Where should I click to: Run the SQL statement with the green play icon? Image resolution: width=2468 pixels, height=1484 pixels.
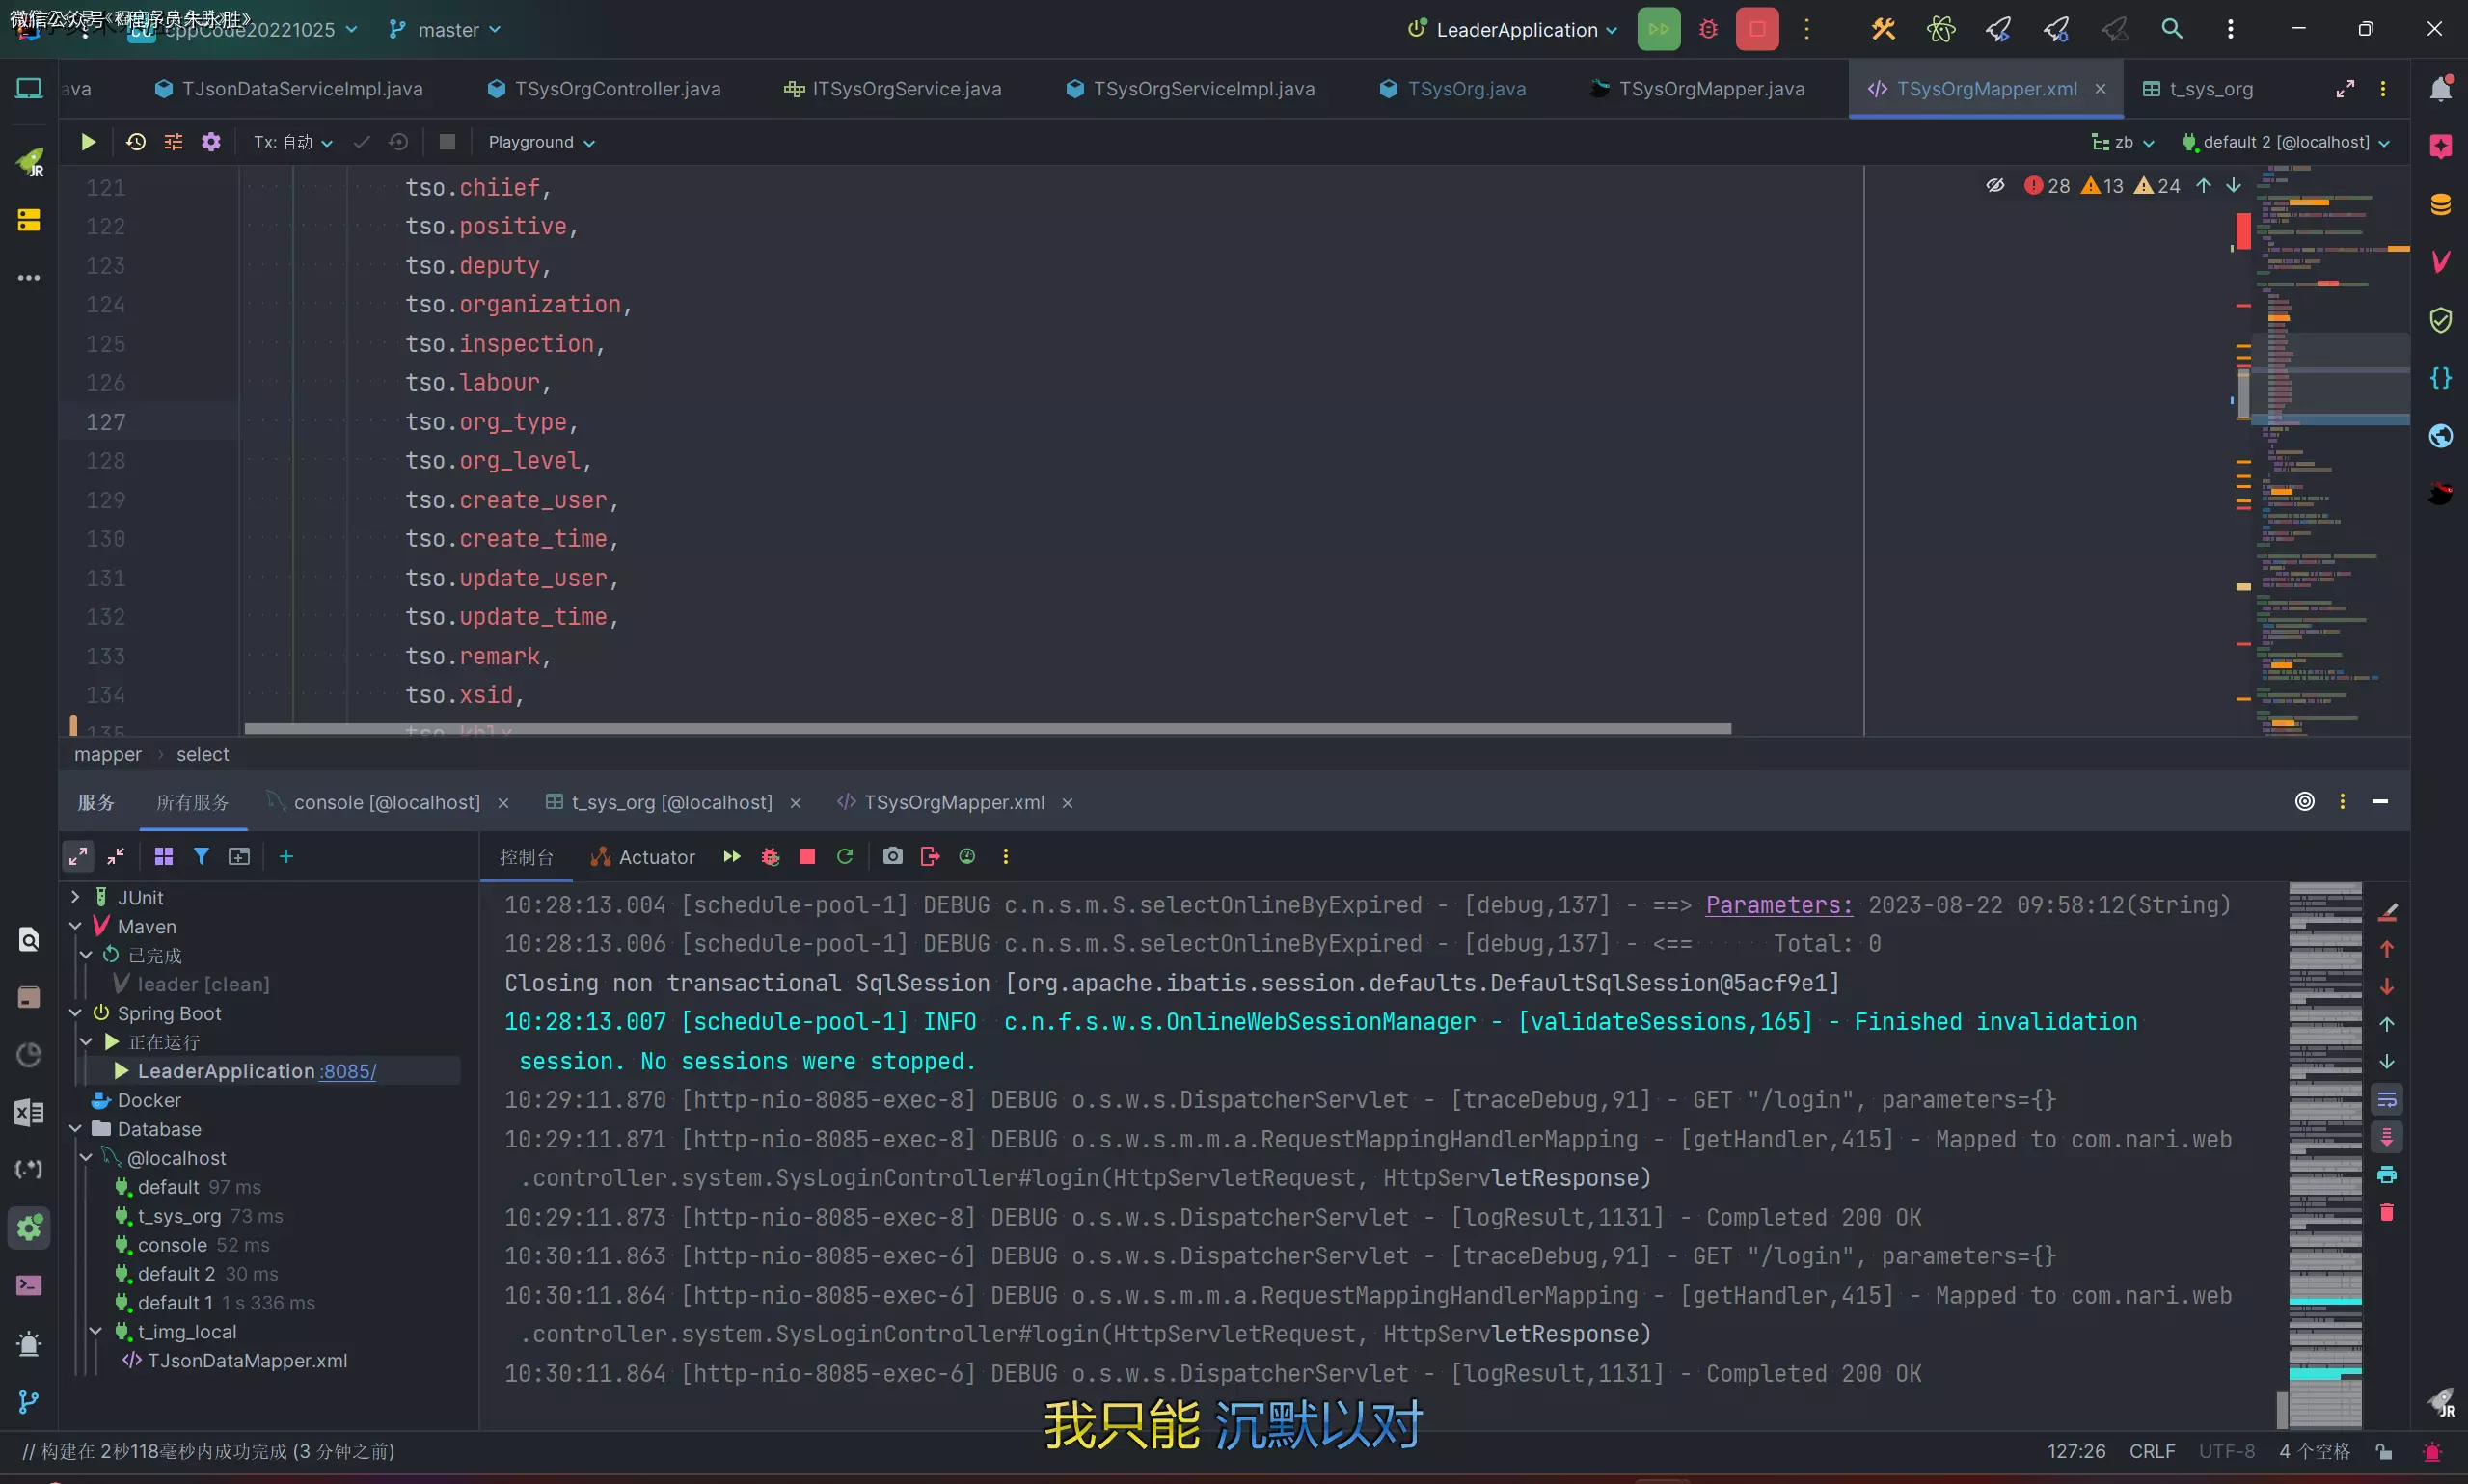[88, 142]
